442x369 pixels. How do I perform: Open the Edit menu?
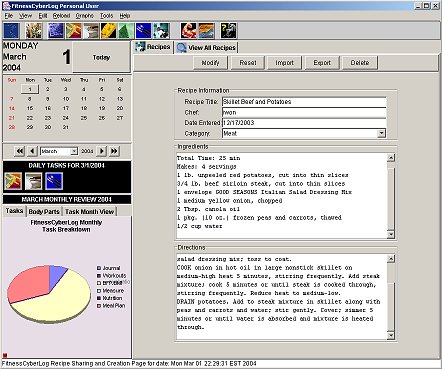(x=43, y=16)
